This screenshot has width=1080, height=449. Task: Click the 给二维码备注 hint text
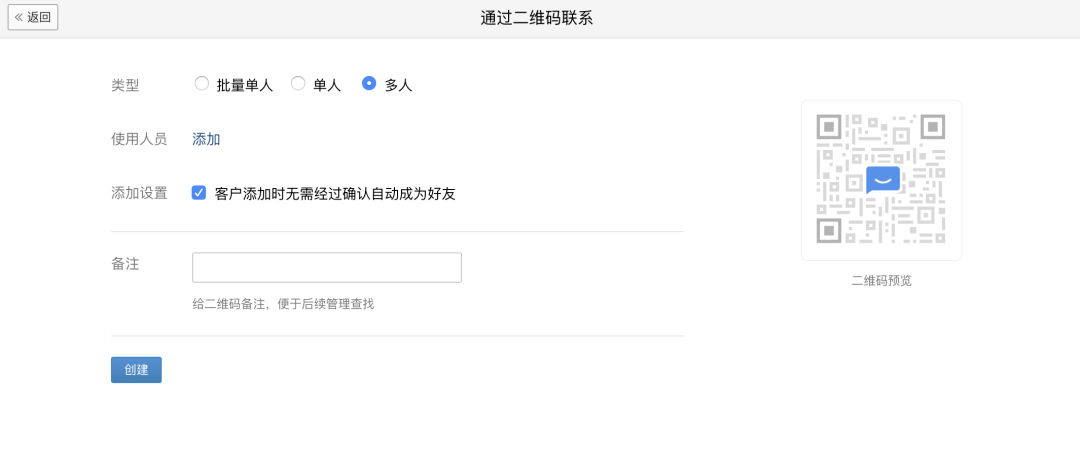pyautogui.click(x=283, y=303)
